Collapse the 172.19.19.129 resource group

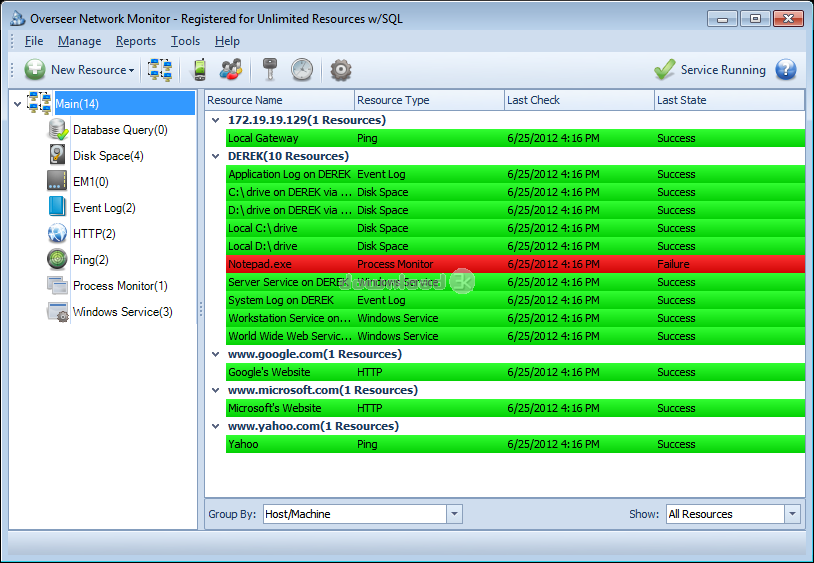click(x=215, y=120)
